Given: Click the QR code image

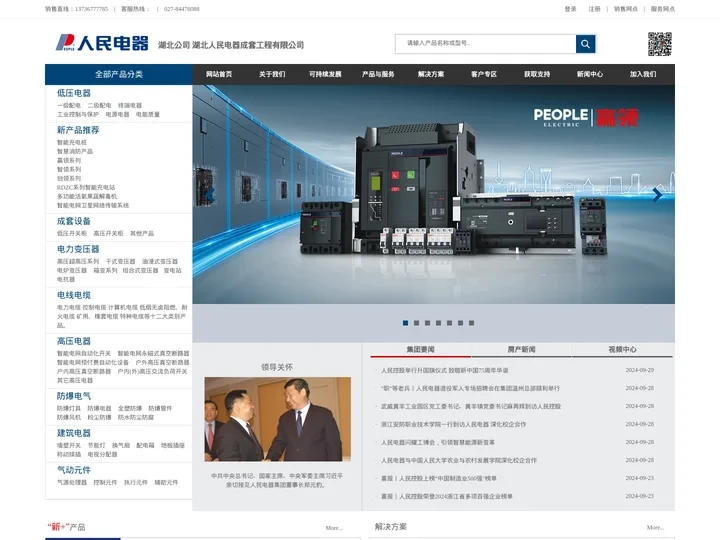Looking at the screenshot, I should (x=660, y=44).
